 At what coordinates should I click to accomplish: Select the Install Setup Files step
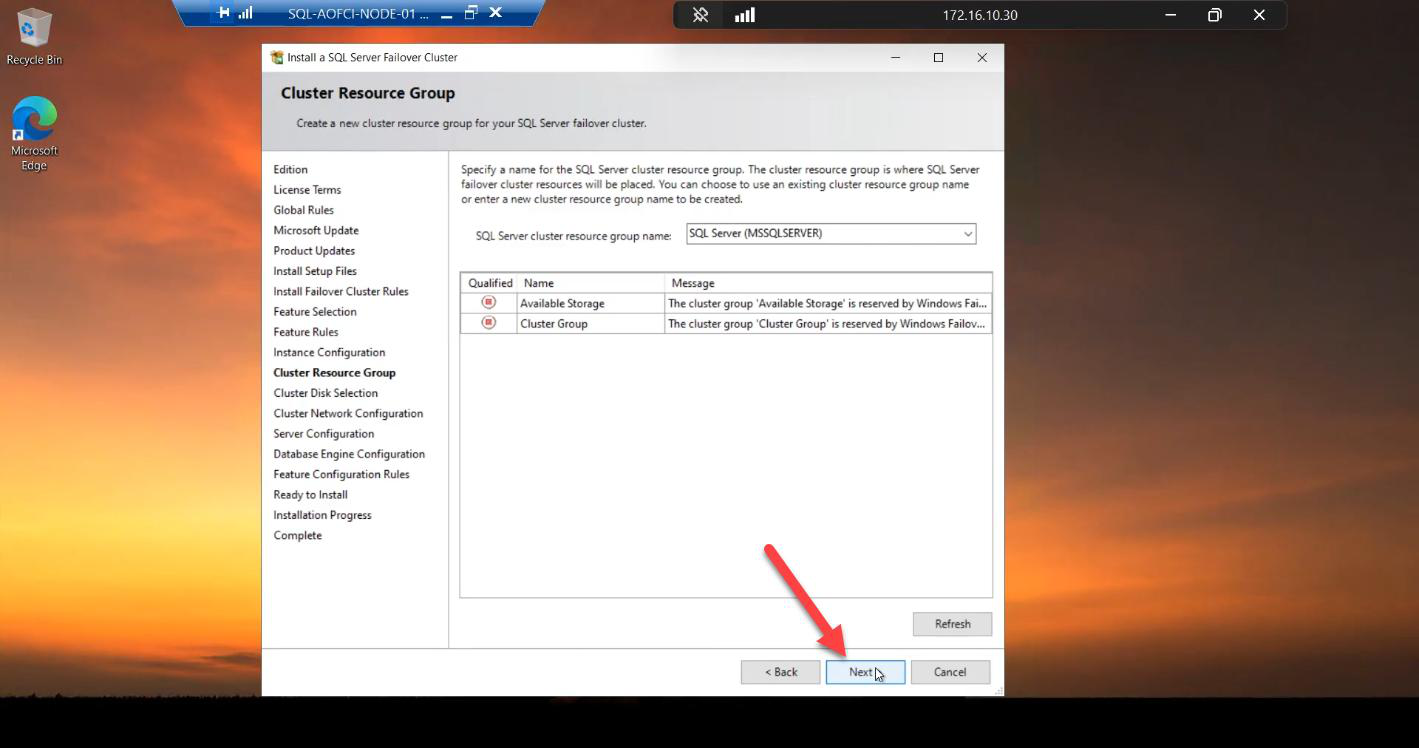(315, 271)
